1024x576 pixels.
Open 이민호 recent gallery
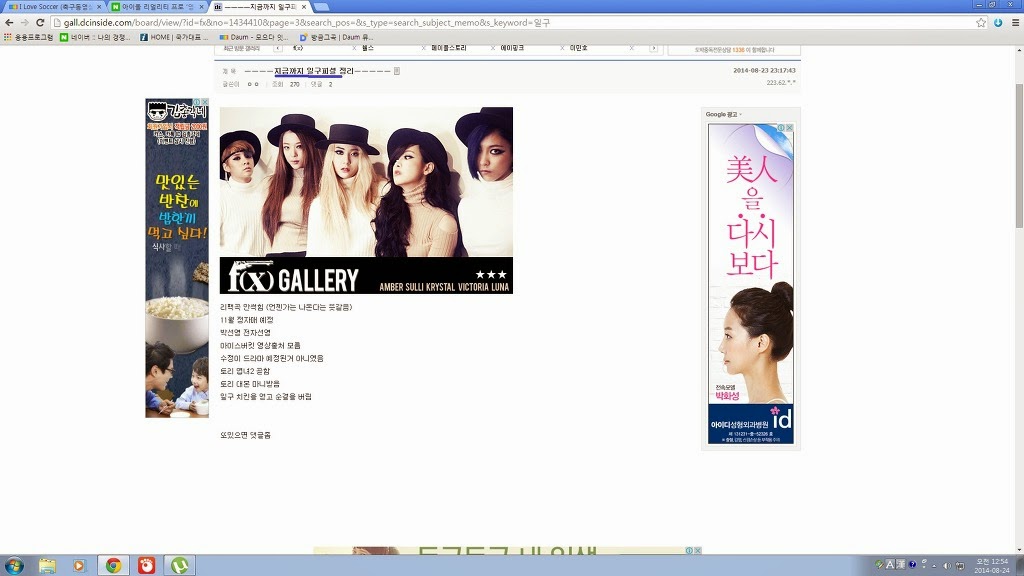coord(579,48)
